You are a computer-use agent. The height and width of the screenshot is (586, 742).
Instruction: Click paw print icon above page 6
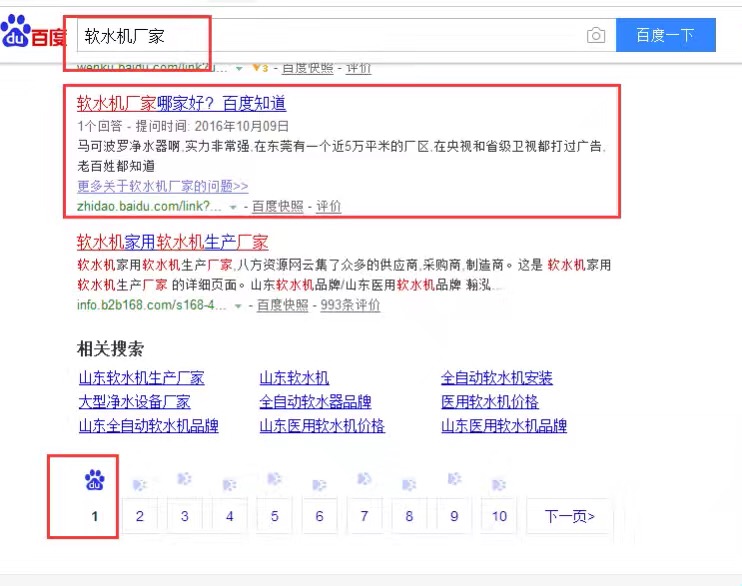point(319,485)
